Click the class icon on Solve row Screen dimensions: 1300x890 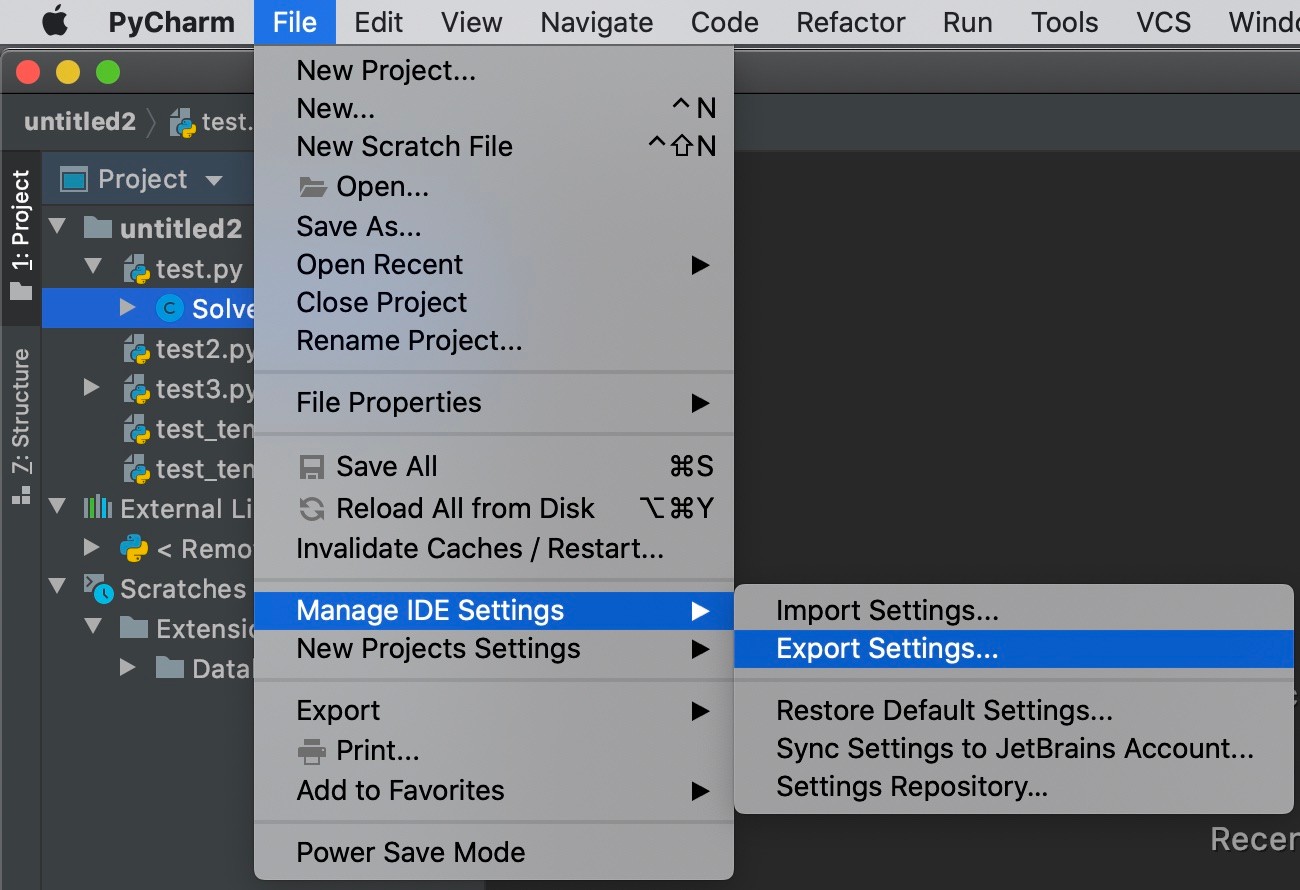coord(170,308)
